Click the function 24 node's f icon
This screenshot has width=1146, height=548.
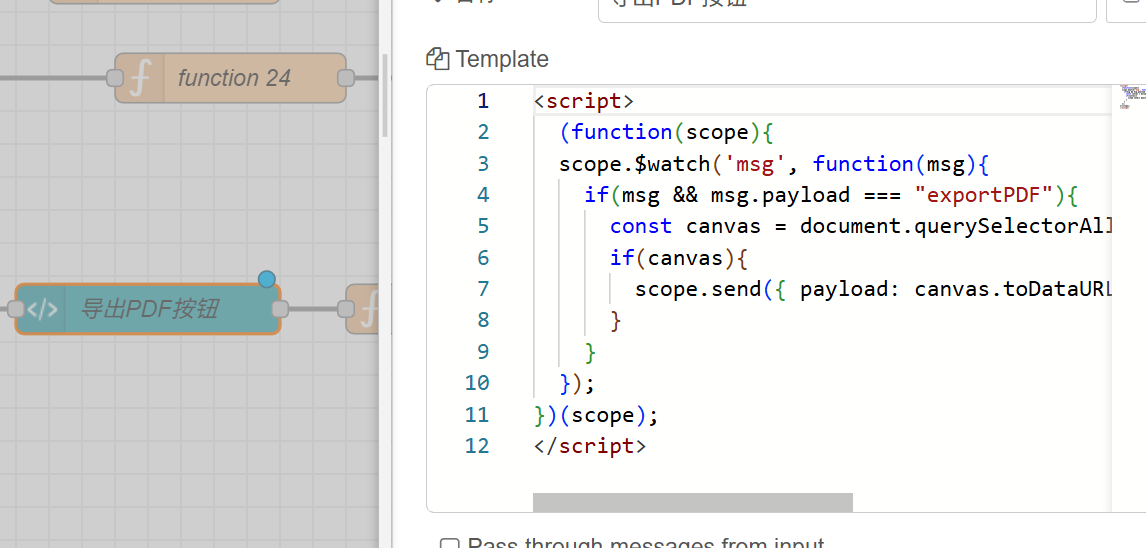click(140, 77)
